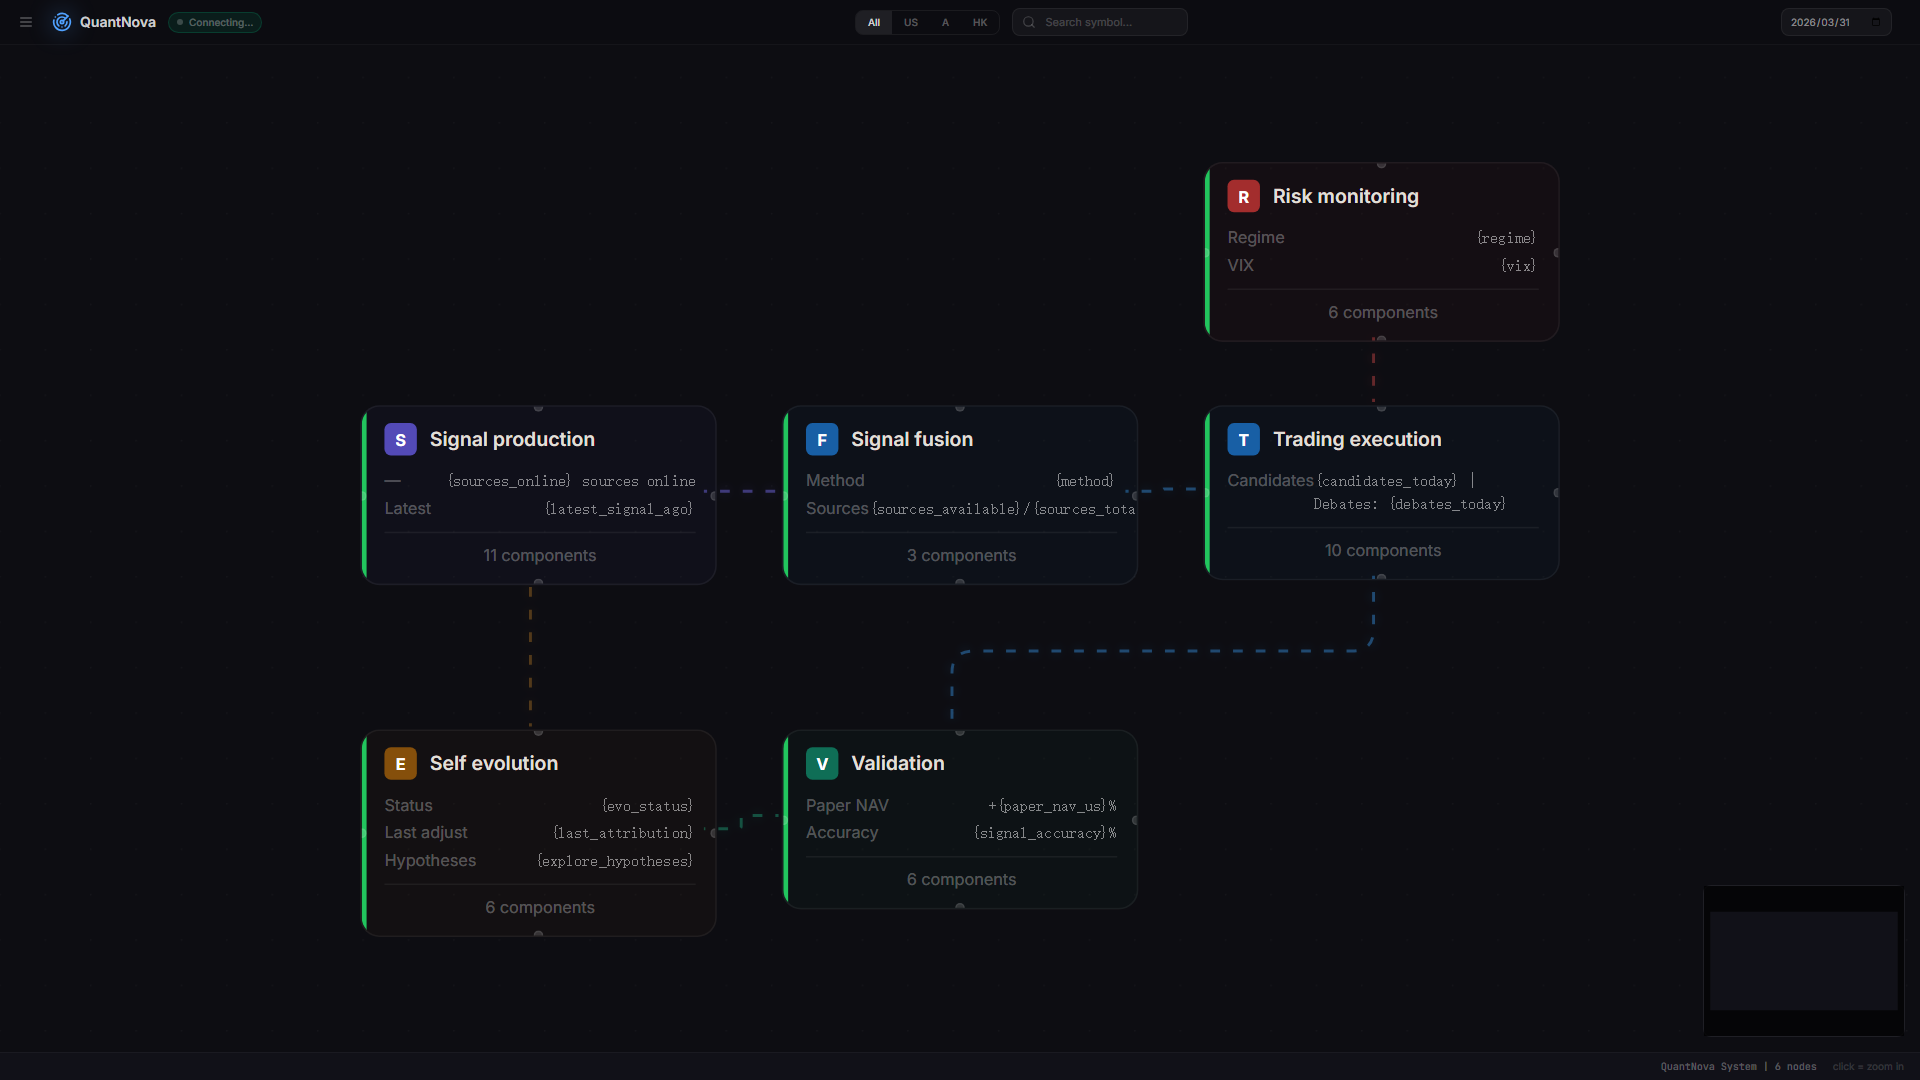Type in the Search symbol field
This screenshot has width=1920, height=1080.
pyautogui.click(x=1110, y=22)
